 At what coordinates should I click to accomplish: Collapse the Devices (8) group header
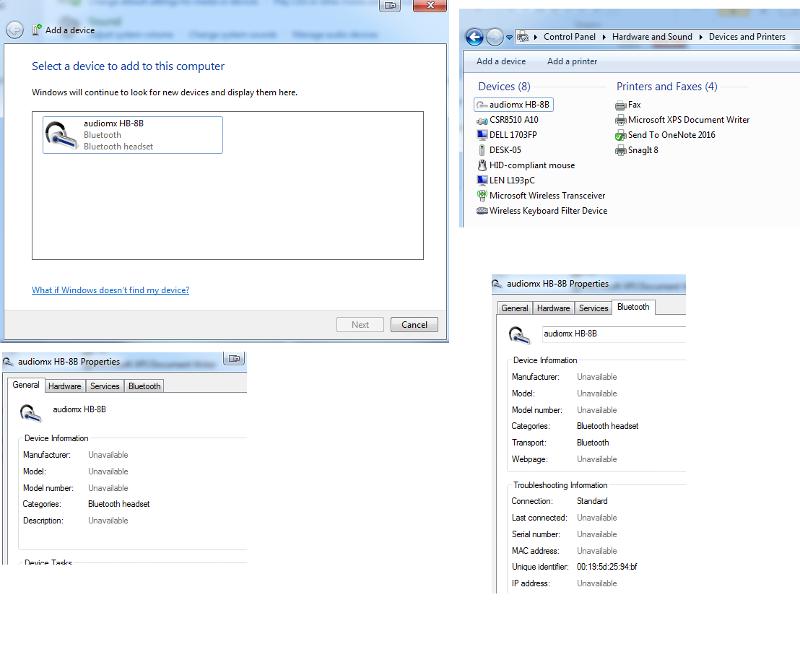[504, 86]
